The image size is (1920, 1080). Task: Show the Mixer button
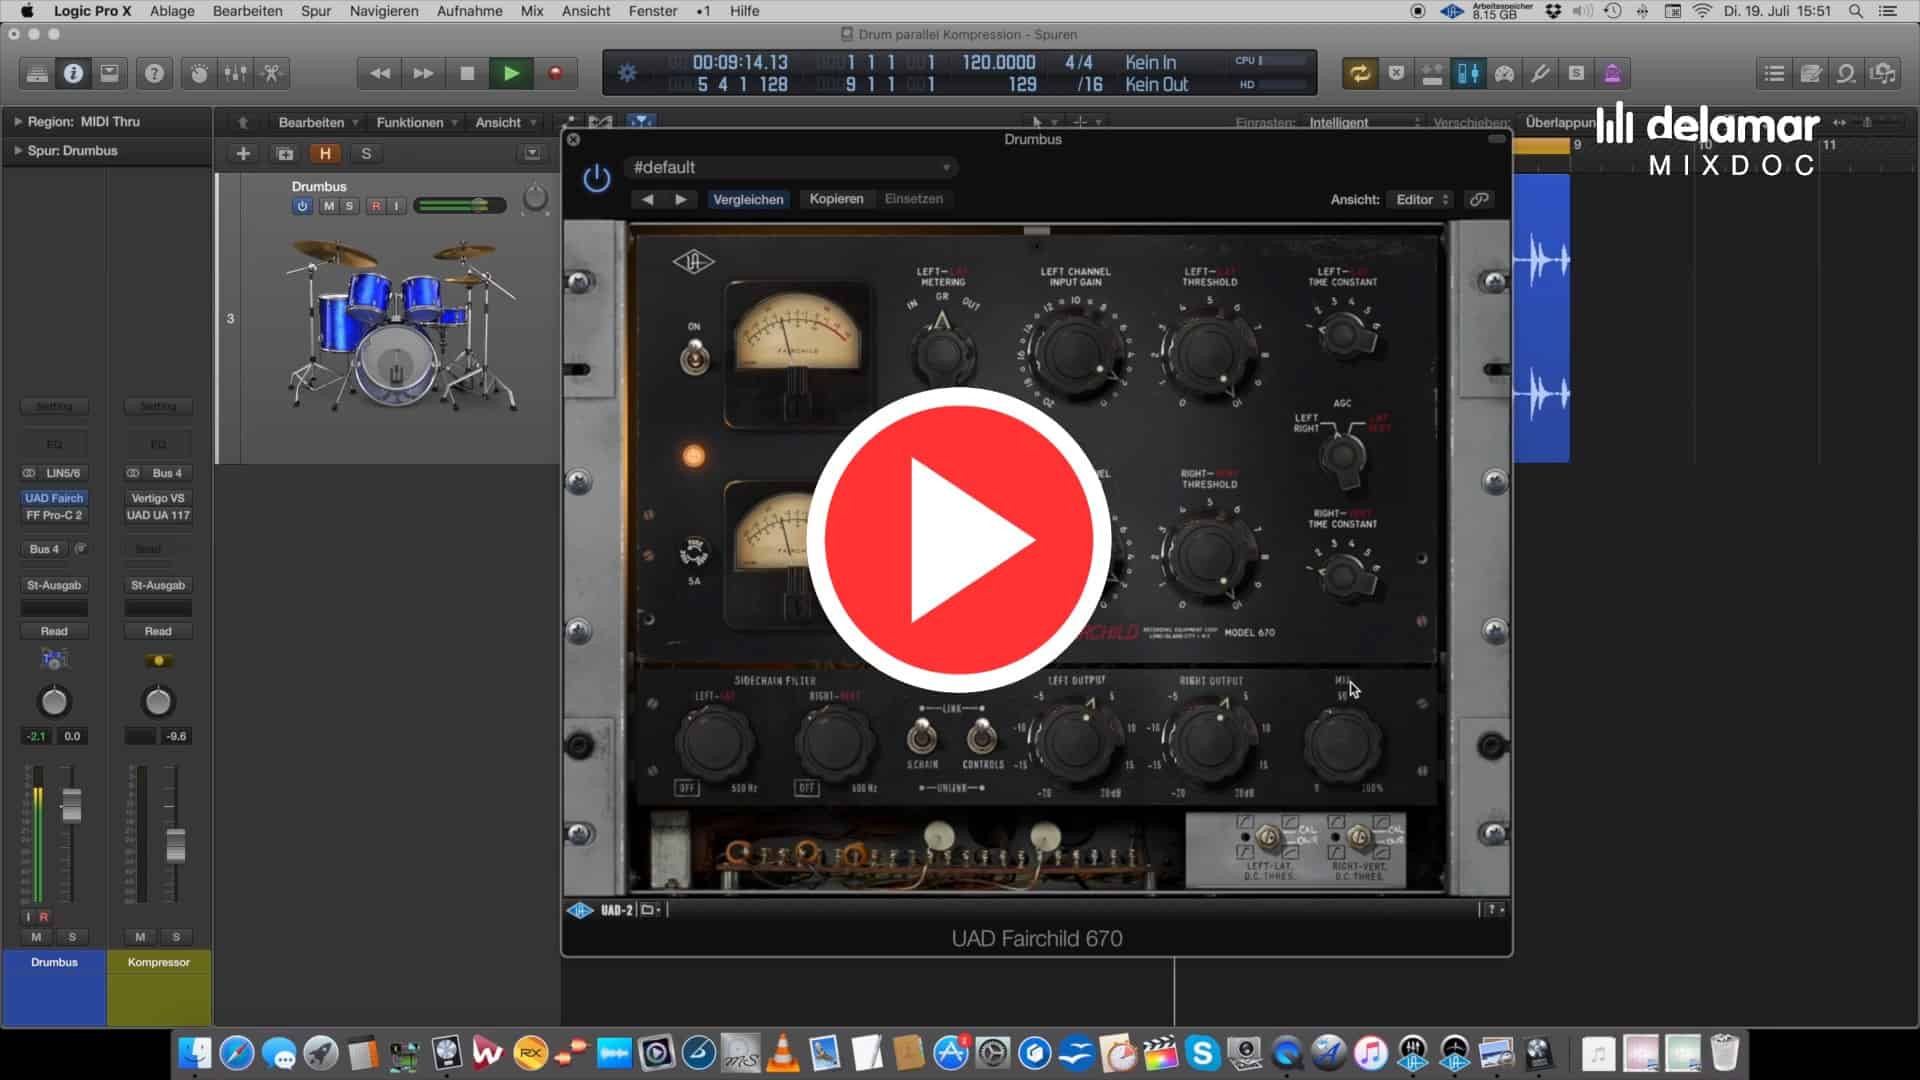point(235,73)
